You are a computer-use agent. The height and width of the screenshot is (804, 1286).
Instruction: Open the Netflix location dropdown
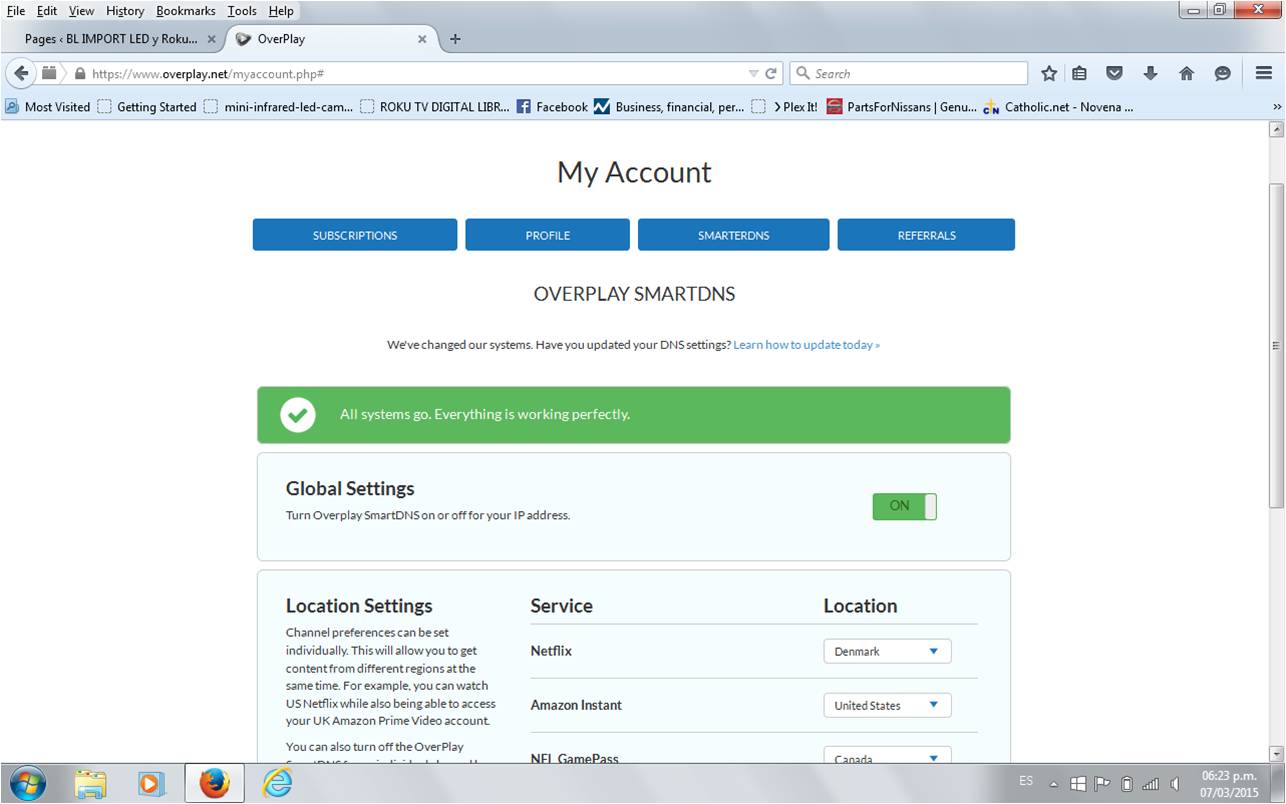[x=887, y=651]
